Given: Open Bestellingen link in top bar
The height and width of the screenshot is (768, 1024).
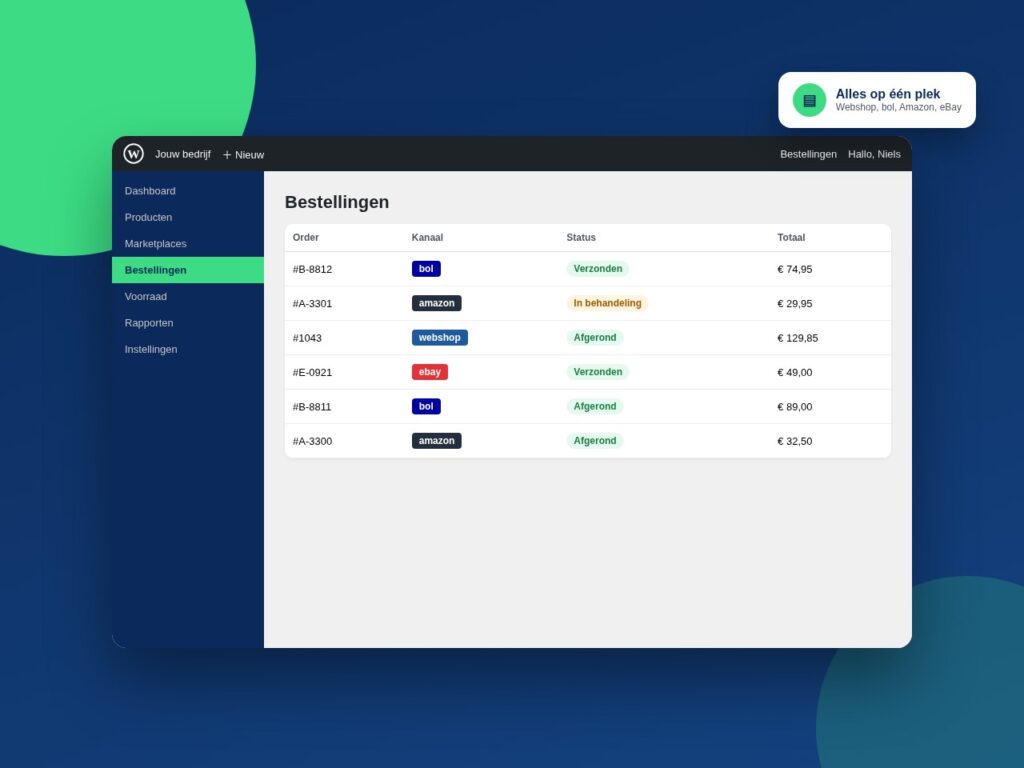Looking at the screenshot, I should (x=808, y=154).
